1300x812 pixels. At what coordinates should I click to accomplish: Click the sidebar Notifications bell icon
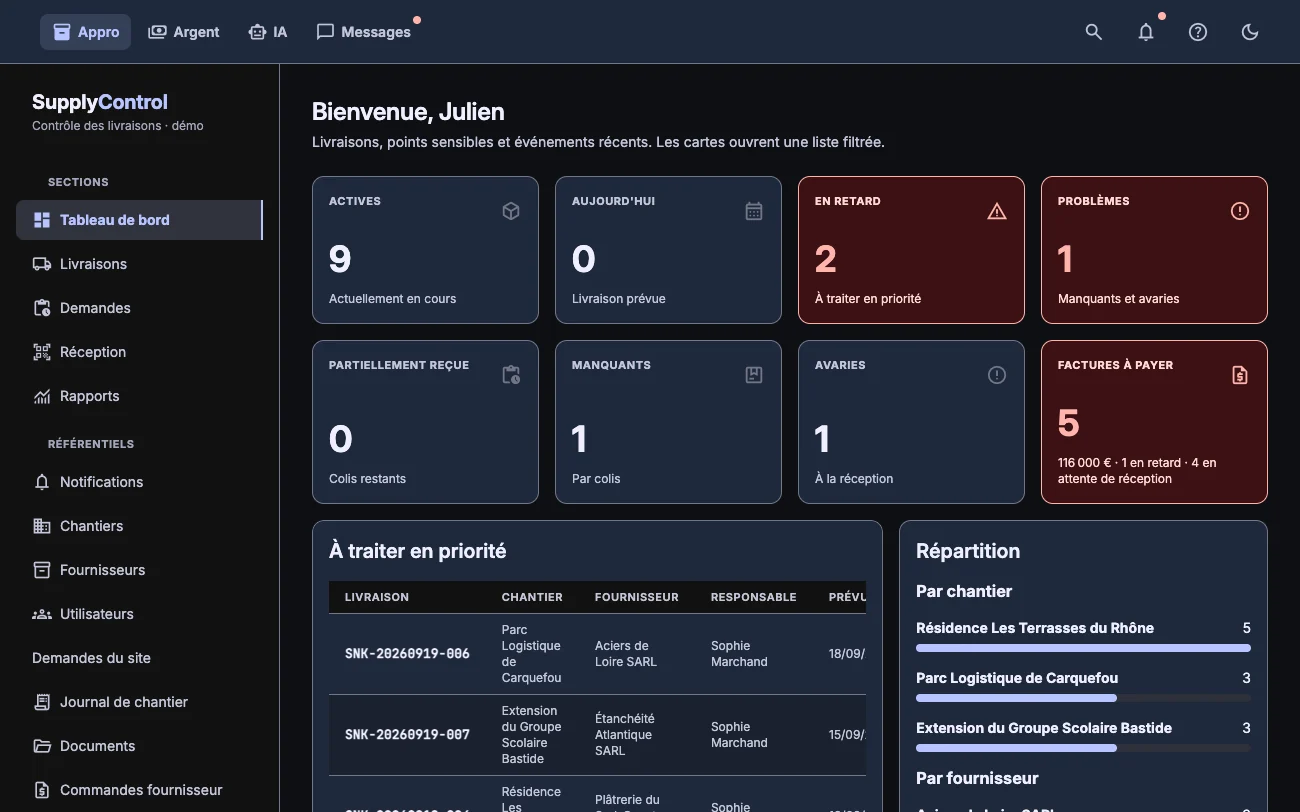point(42,482)
